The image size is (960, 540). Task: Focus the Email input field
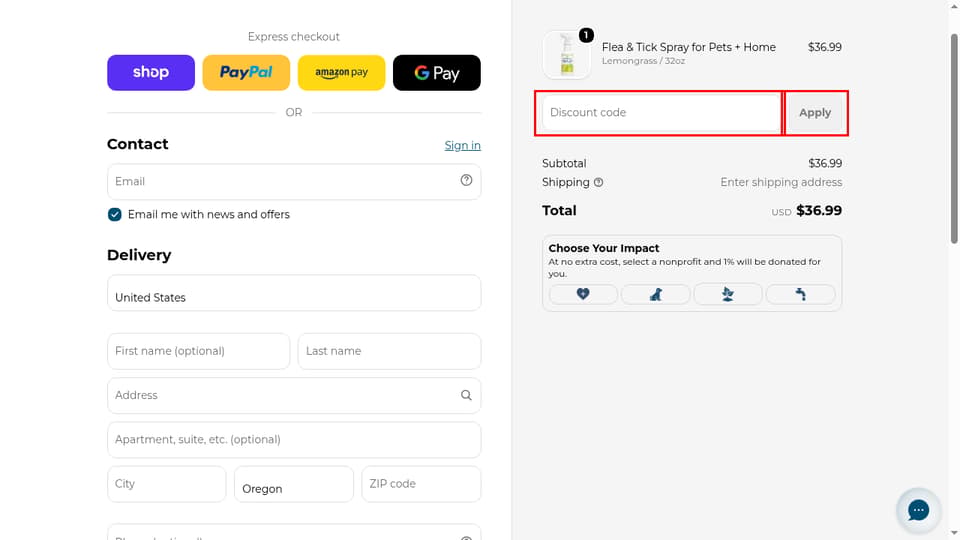coord(294,181)
